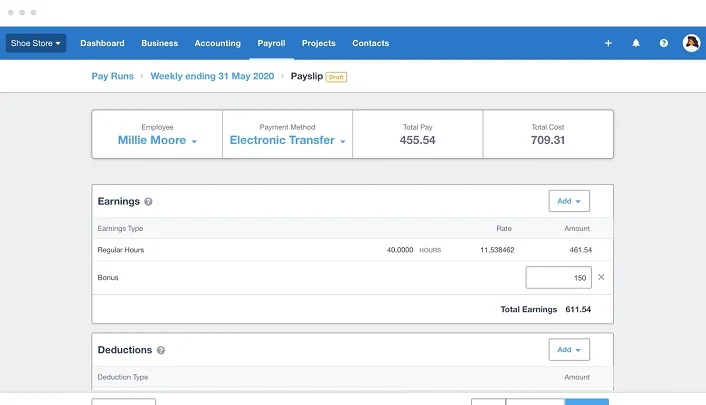The image size is (706, 405).
Task: Open the Earnings Add dropdown
Action: point(569,201)
